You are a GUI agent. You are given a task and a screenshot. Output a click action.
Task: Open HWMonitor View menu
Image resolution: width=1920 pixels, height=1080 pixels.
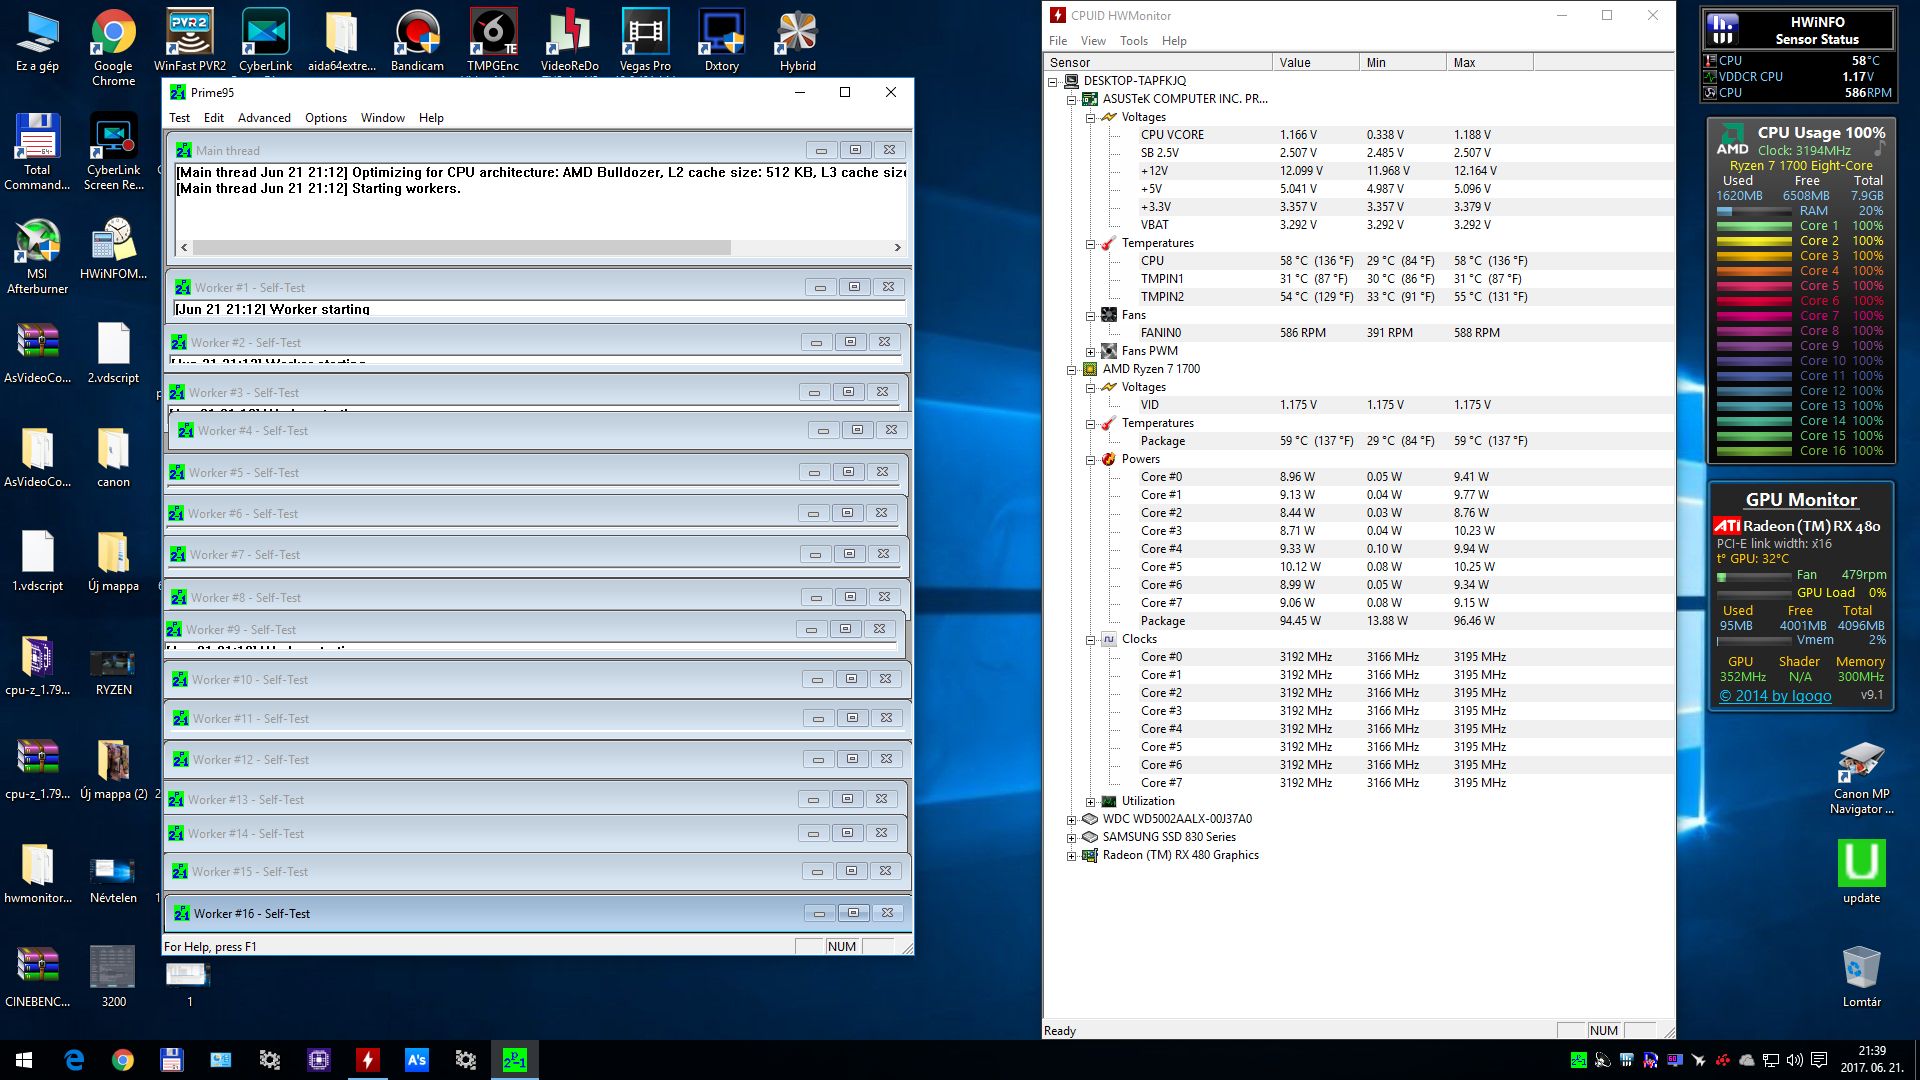coord(1093,41)
